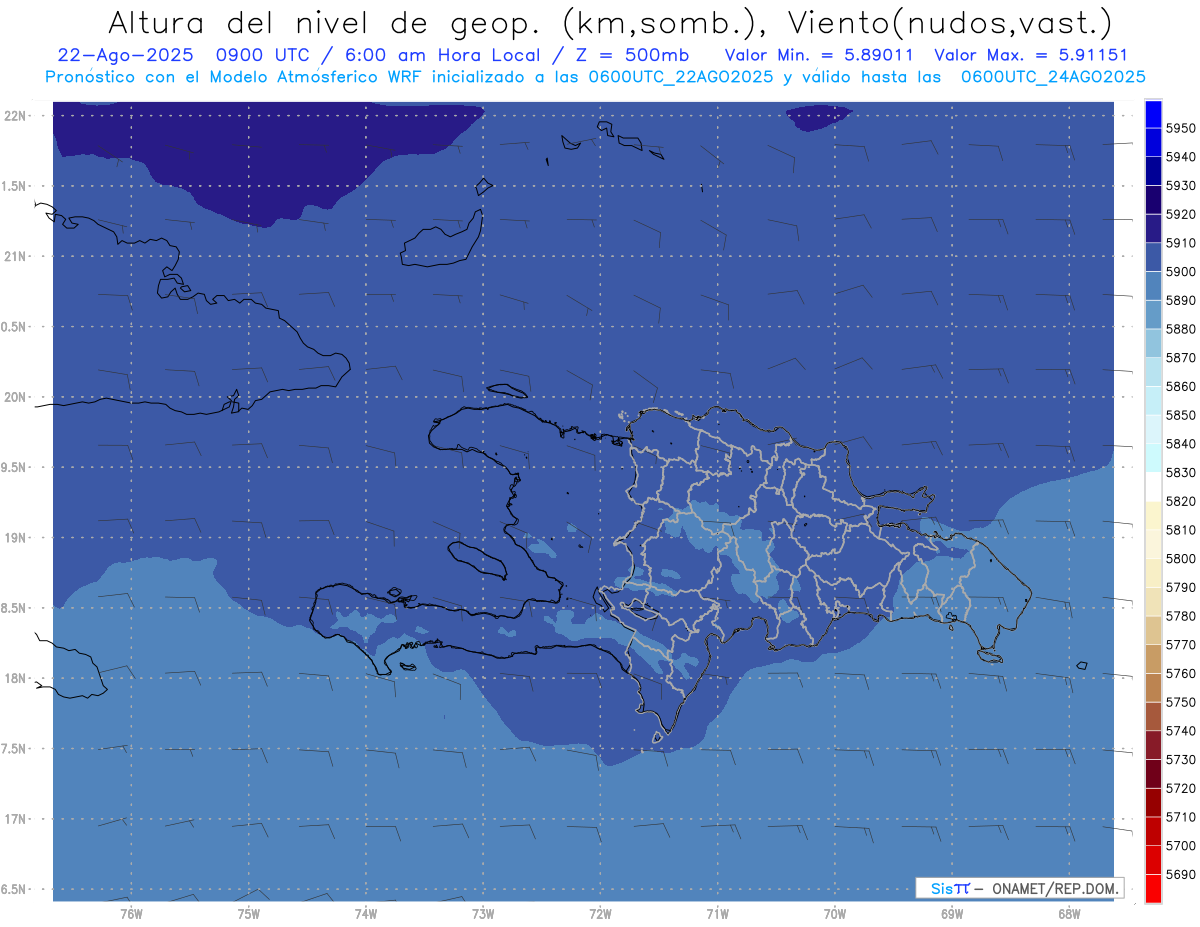Pick the cream band between 5810 and 5820

(x=1153, y=515)
